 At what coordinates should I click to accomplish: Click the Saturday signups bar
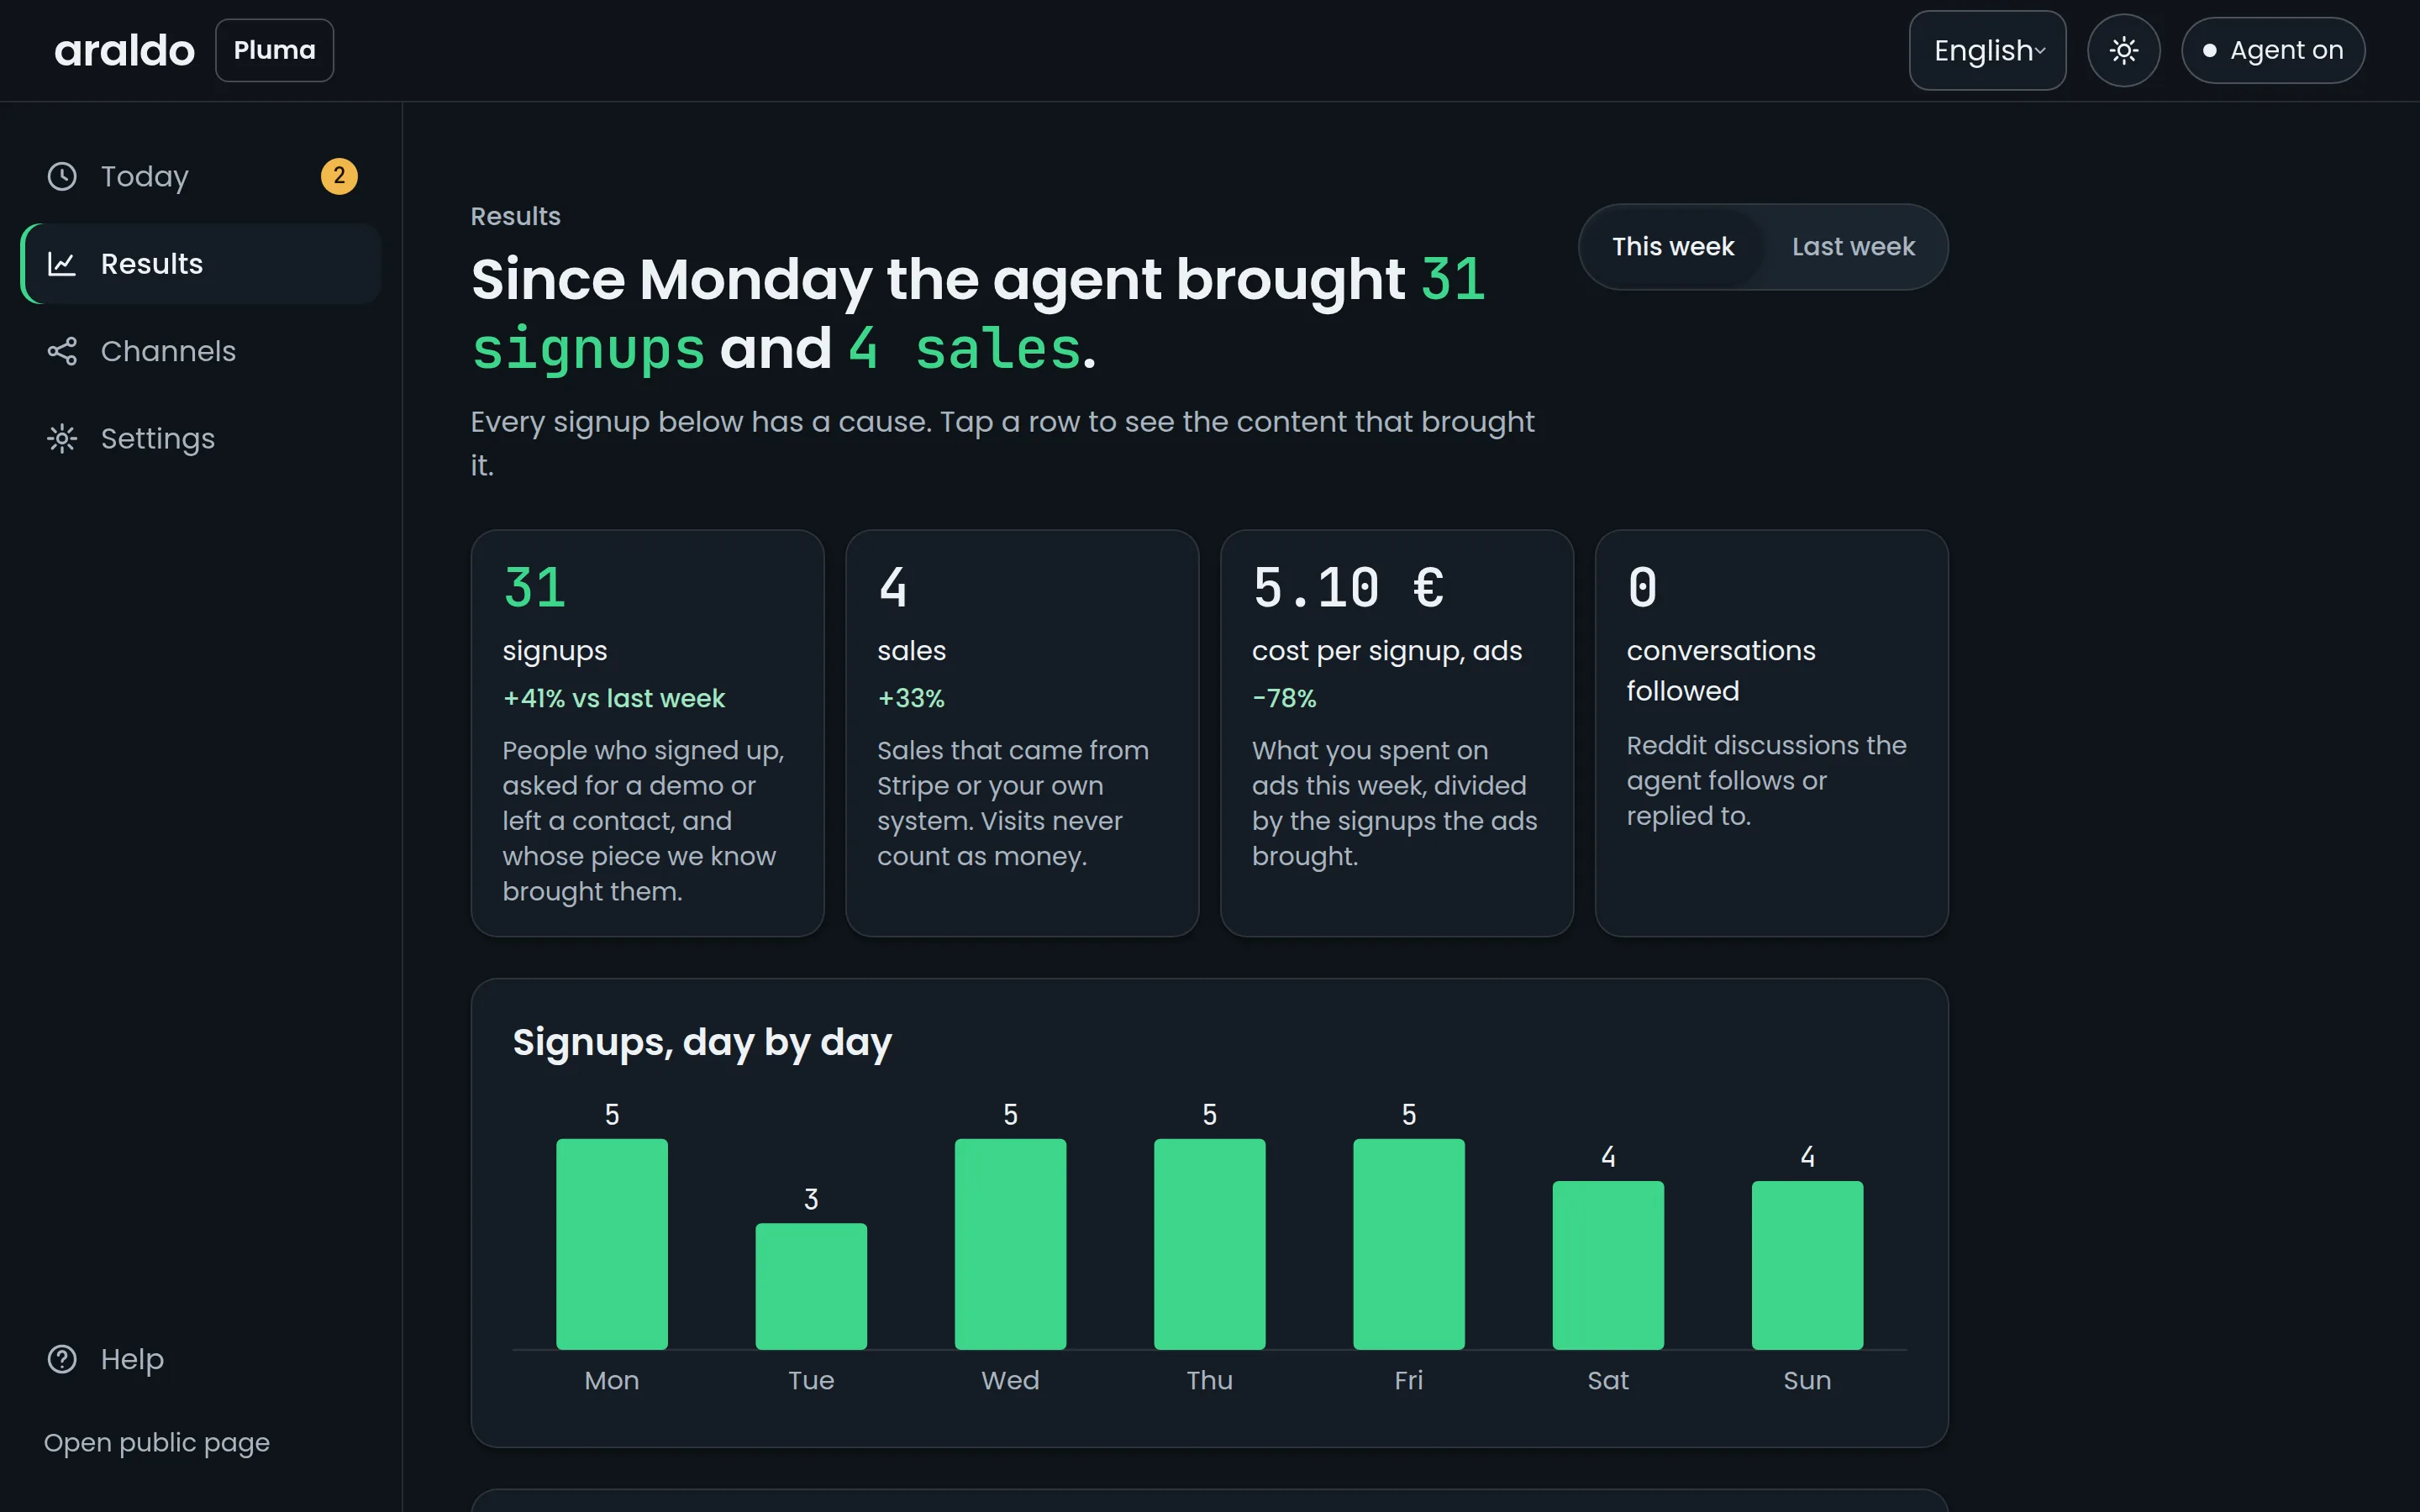point(1608,1265)
